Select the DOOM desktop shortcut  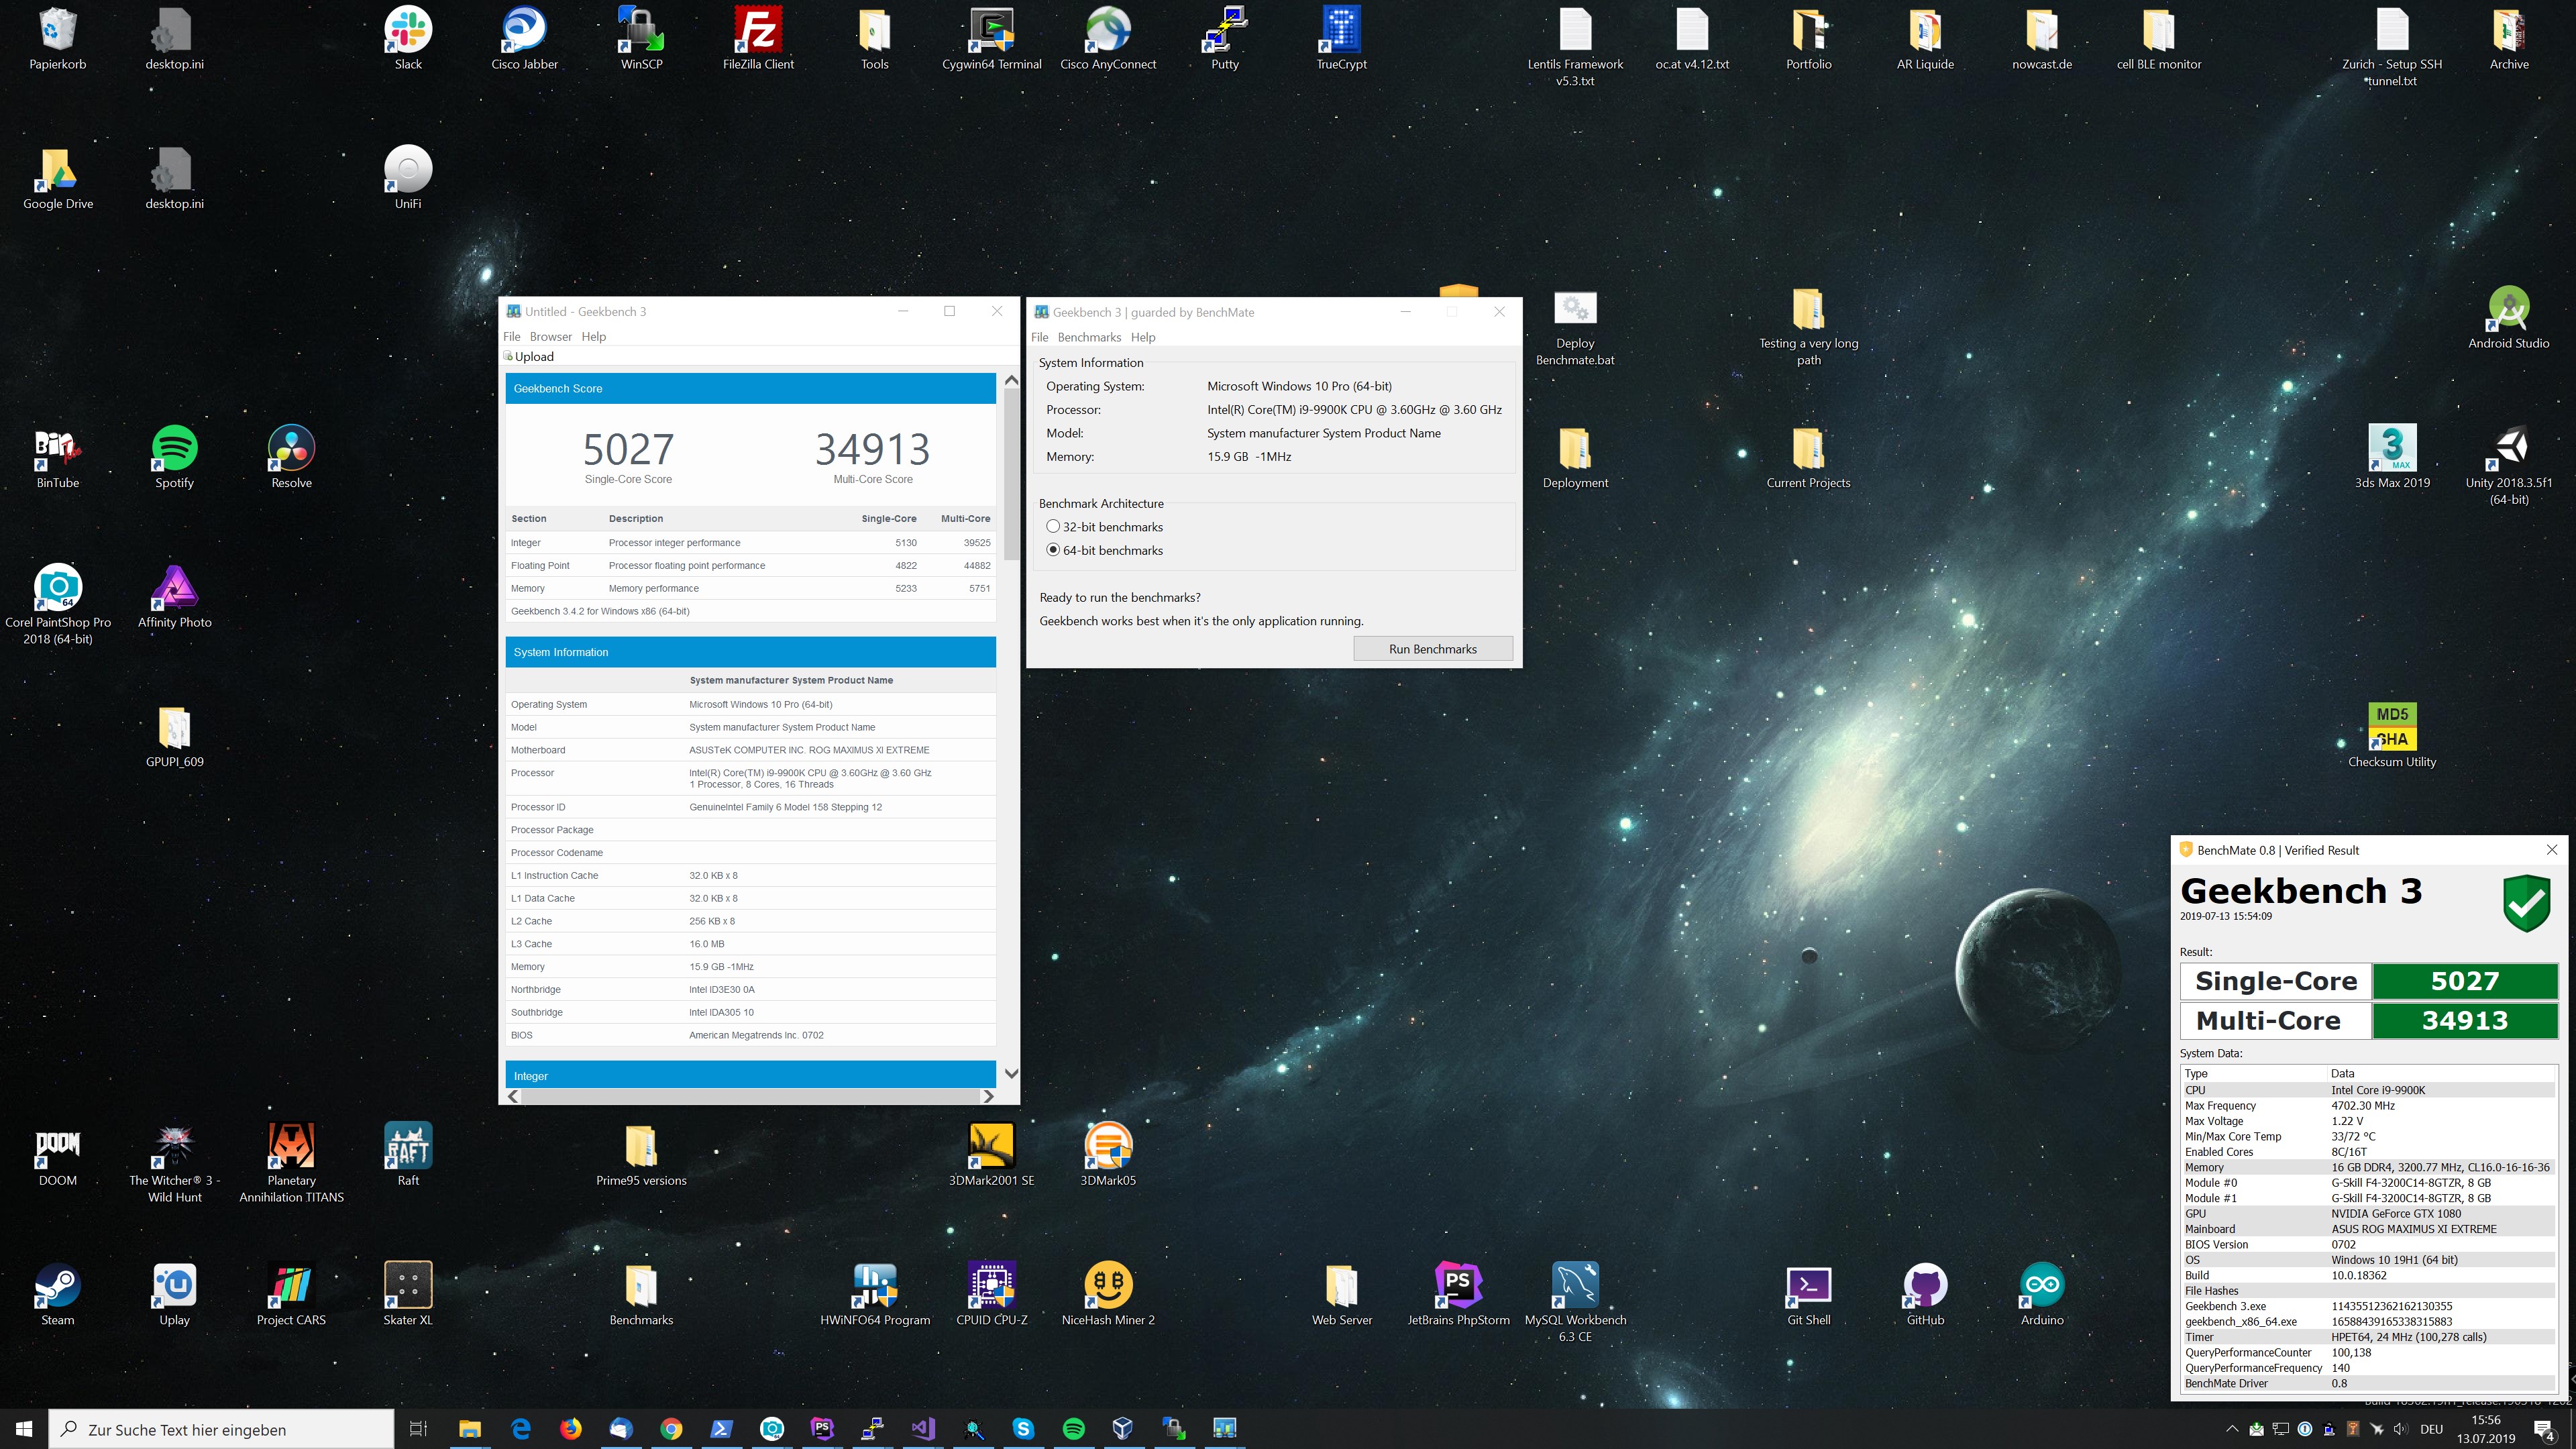point(58,1156)
